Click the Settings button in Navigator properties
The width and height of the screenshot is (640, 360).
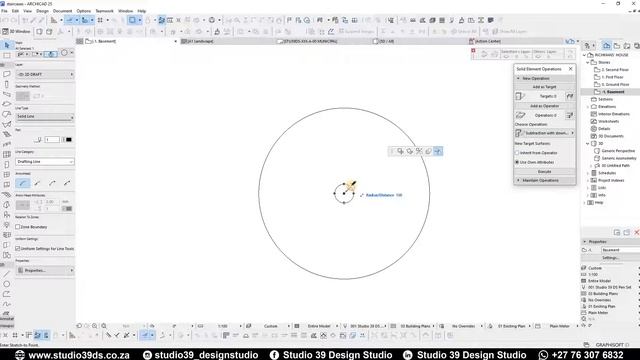point(611,258)
